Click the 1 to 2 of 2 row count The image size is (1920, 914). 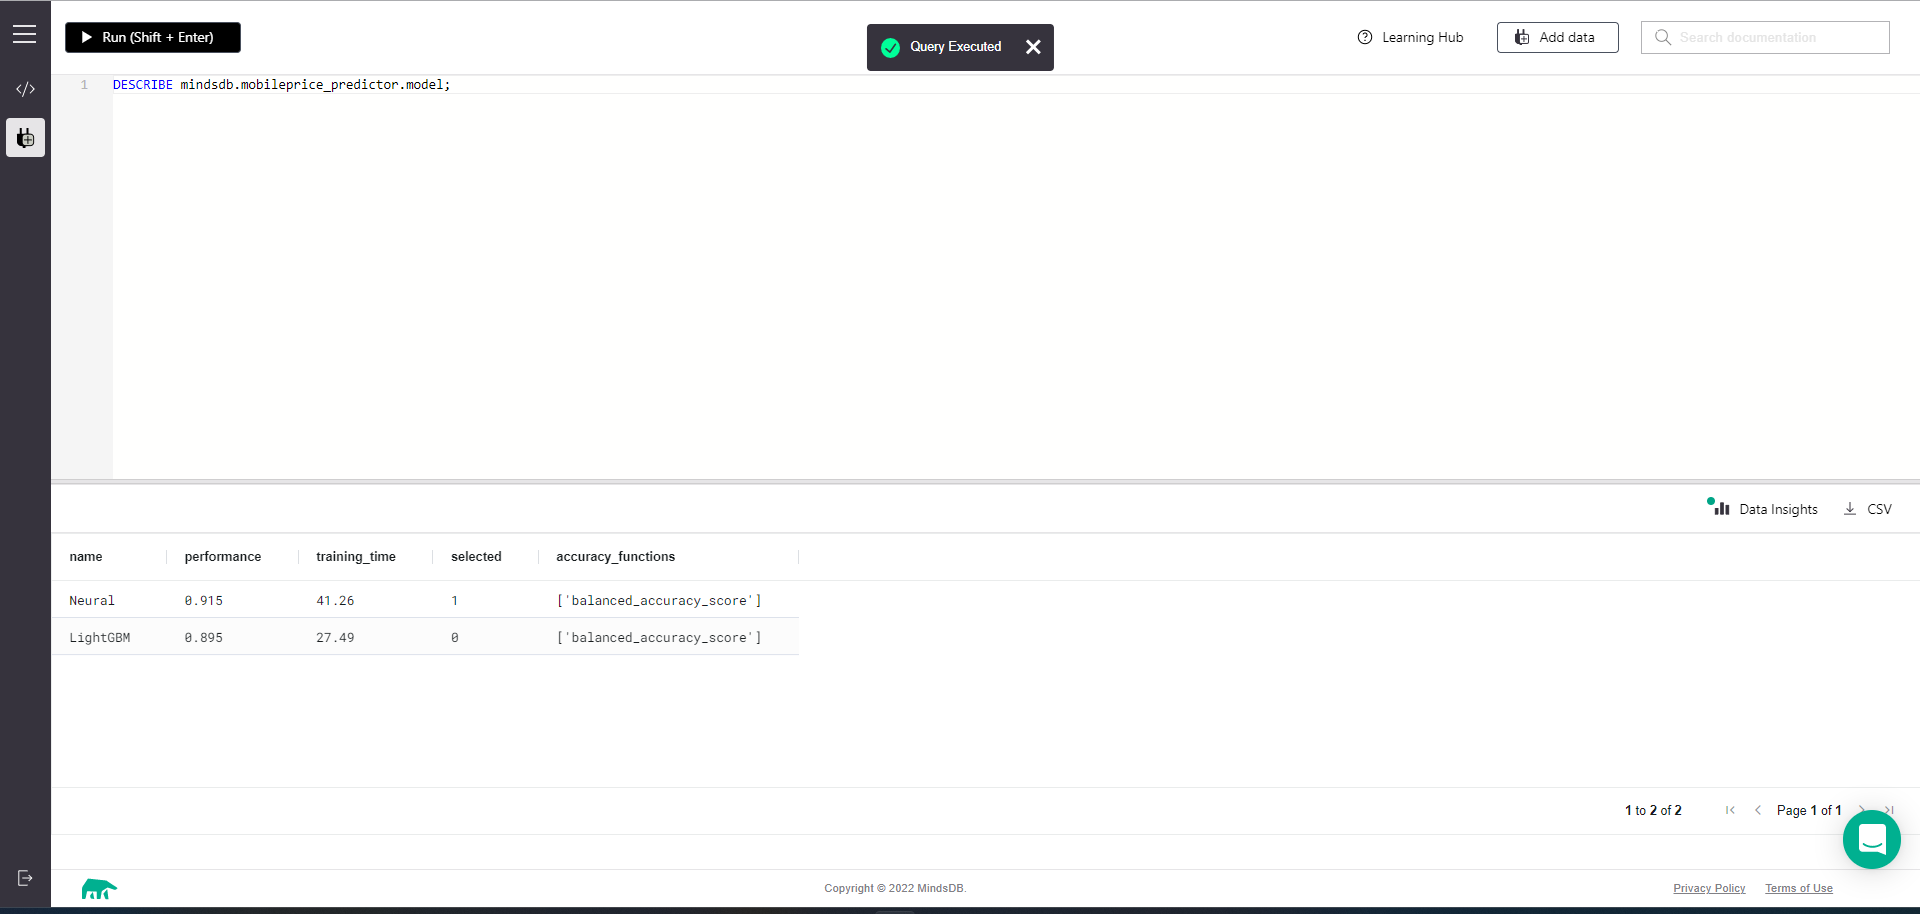(x=1653, y=810)
